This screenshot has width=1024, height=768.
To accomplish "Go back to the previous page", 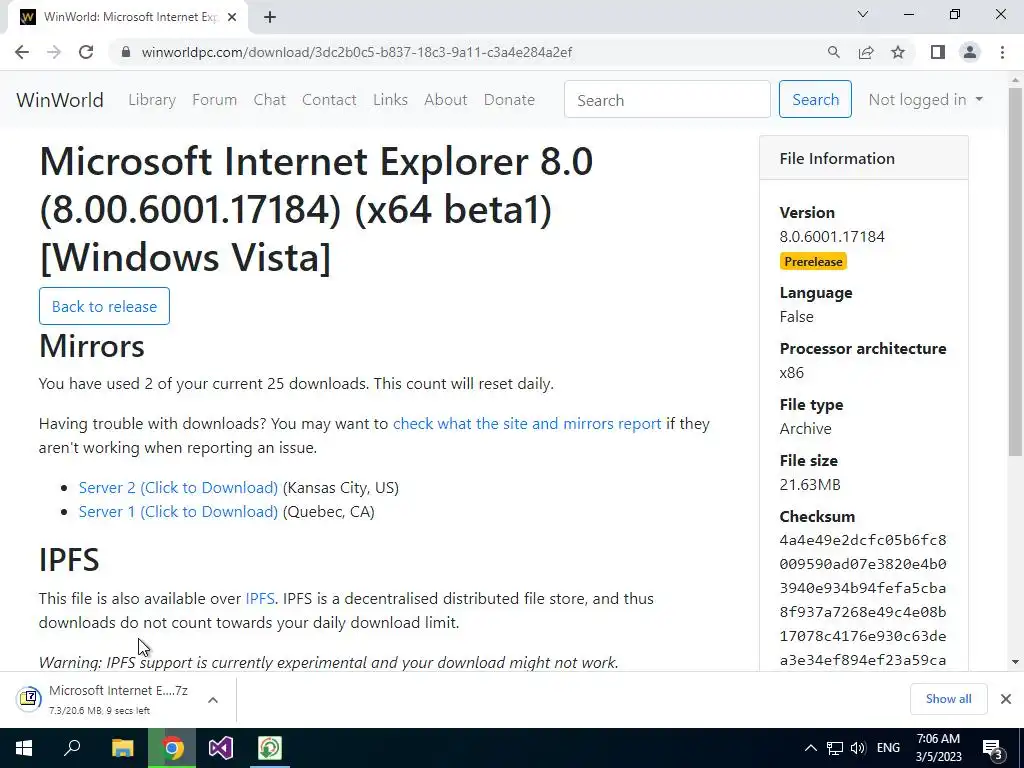I will pos(22,52).
